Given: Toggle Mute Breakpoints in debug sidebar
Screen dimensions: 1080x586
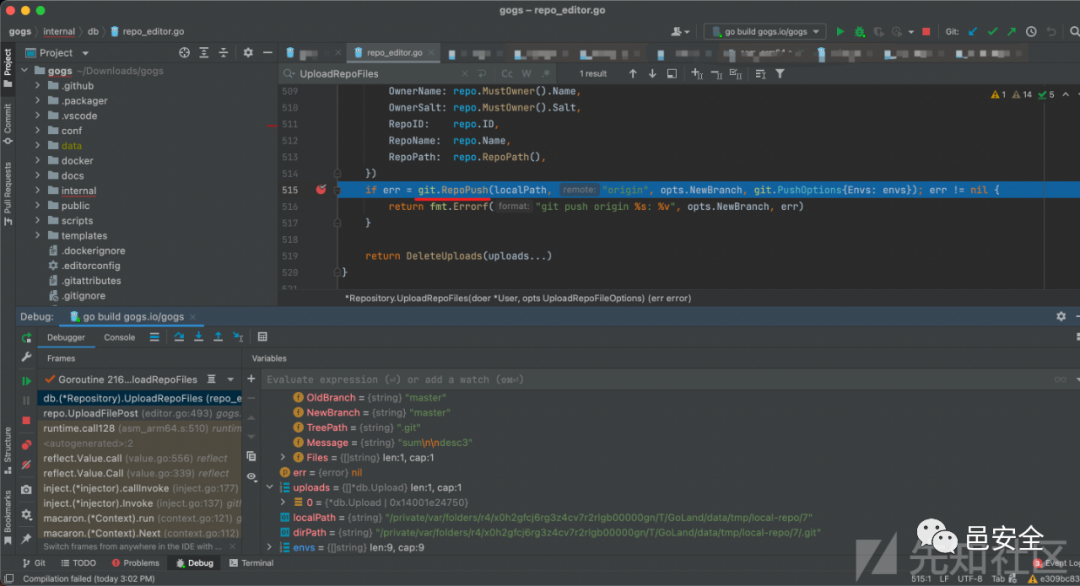Looking at the screenshot, I should (x=27, y=465).
